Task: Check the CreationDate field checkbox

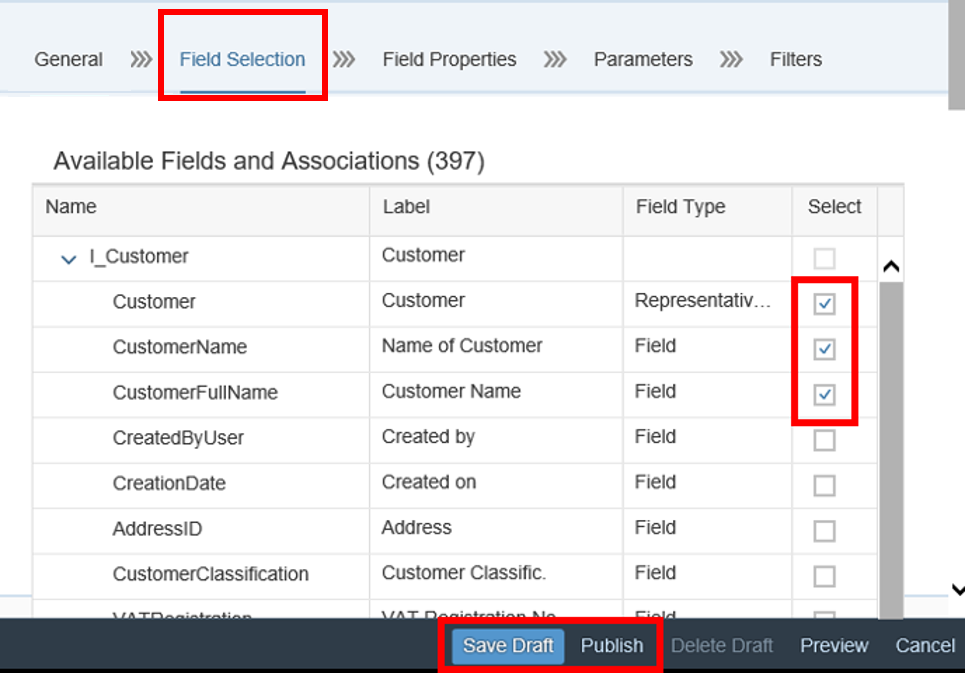Action: 824,485
